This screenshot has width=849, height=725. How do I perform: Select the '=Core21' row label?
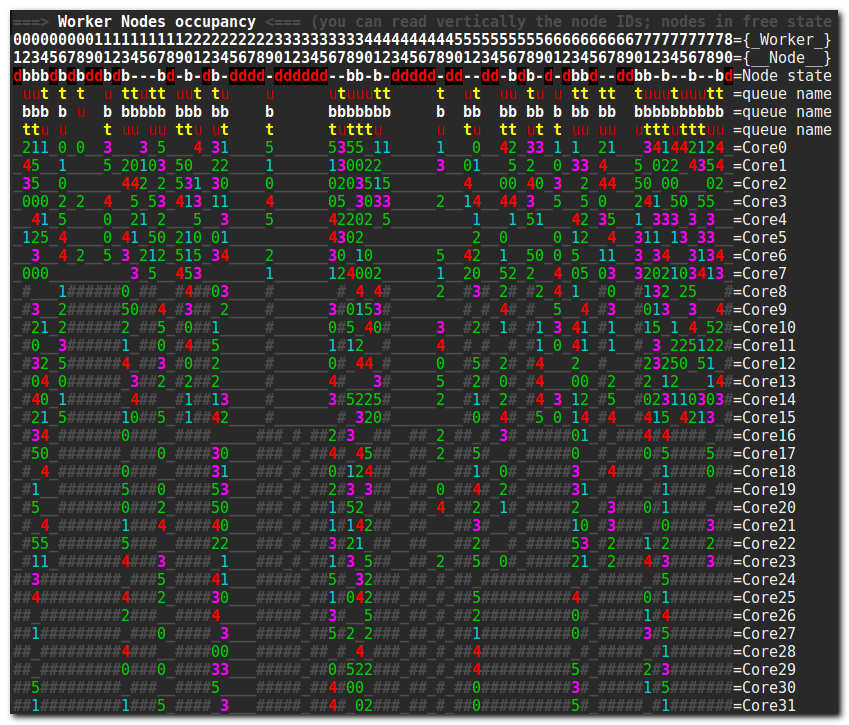point(765,526)
